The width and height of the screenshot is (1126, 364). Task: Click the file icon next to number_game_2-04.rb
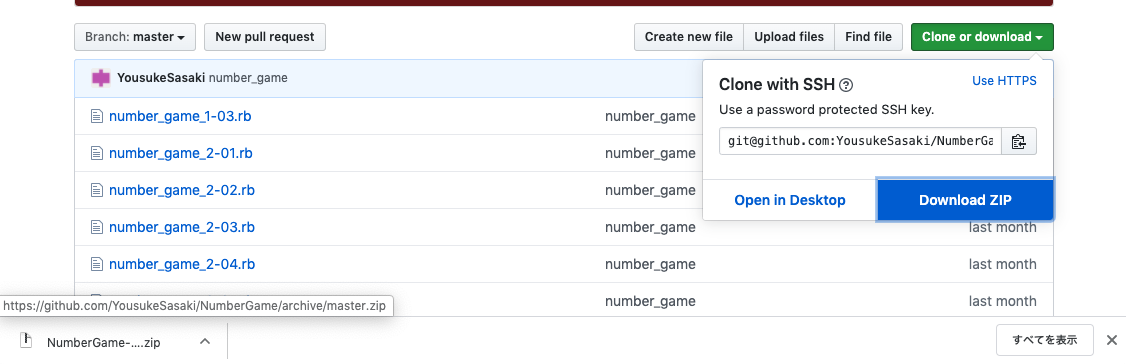(97, 264)
